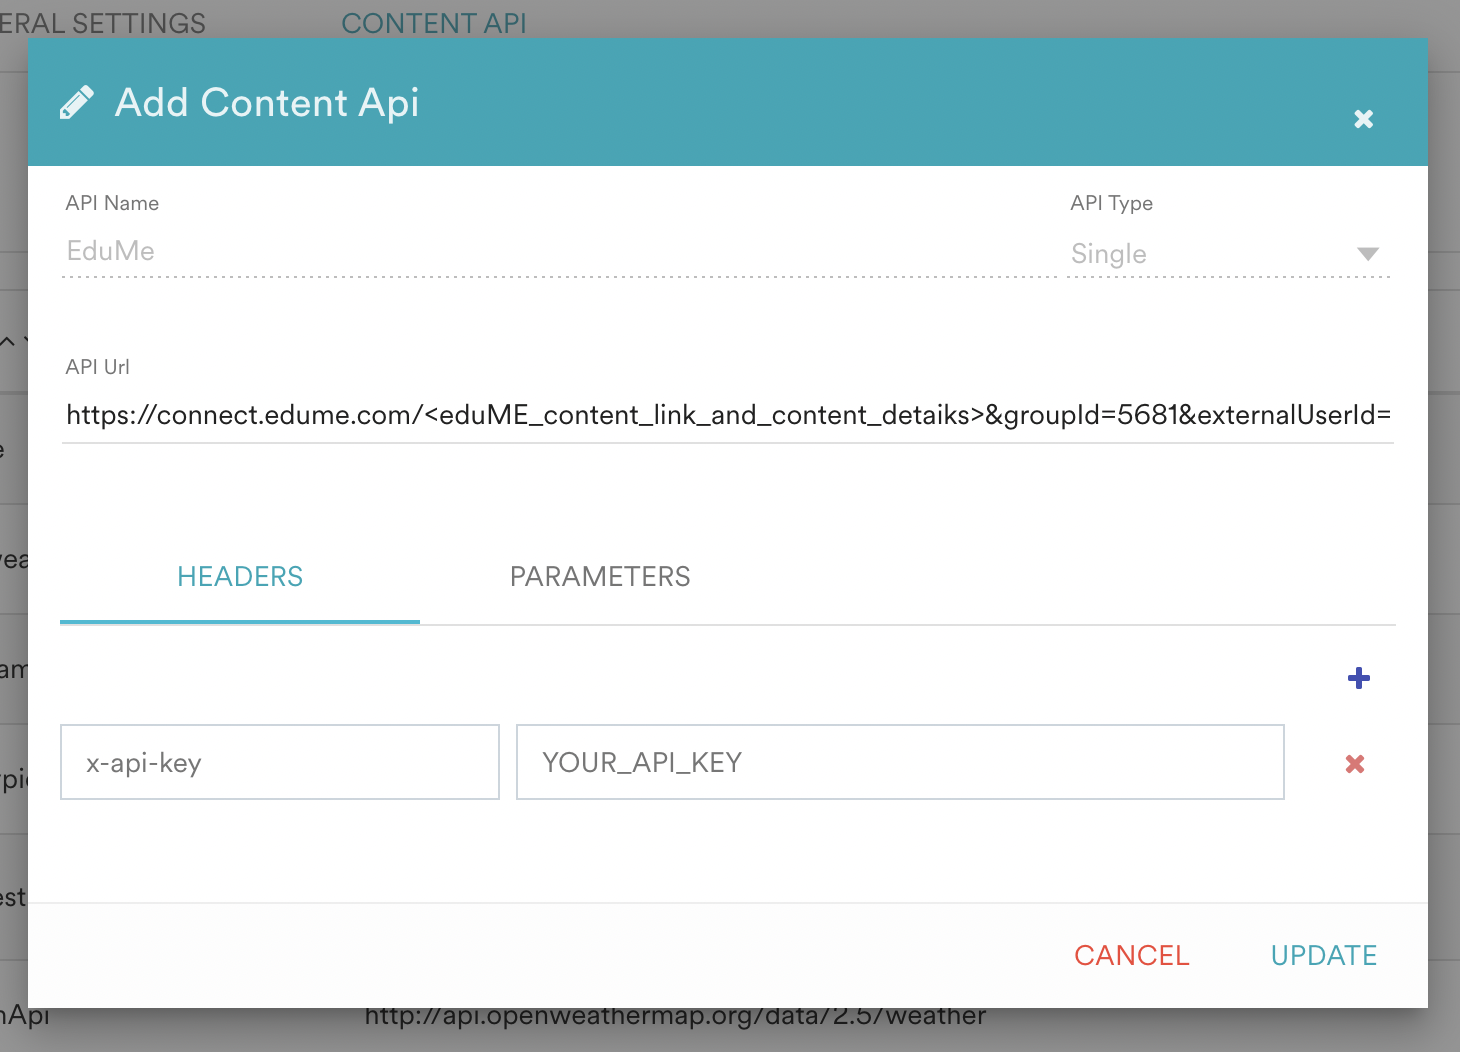Open the API Type dropdown

coord(1229,254)
